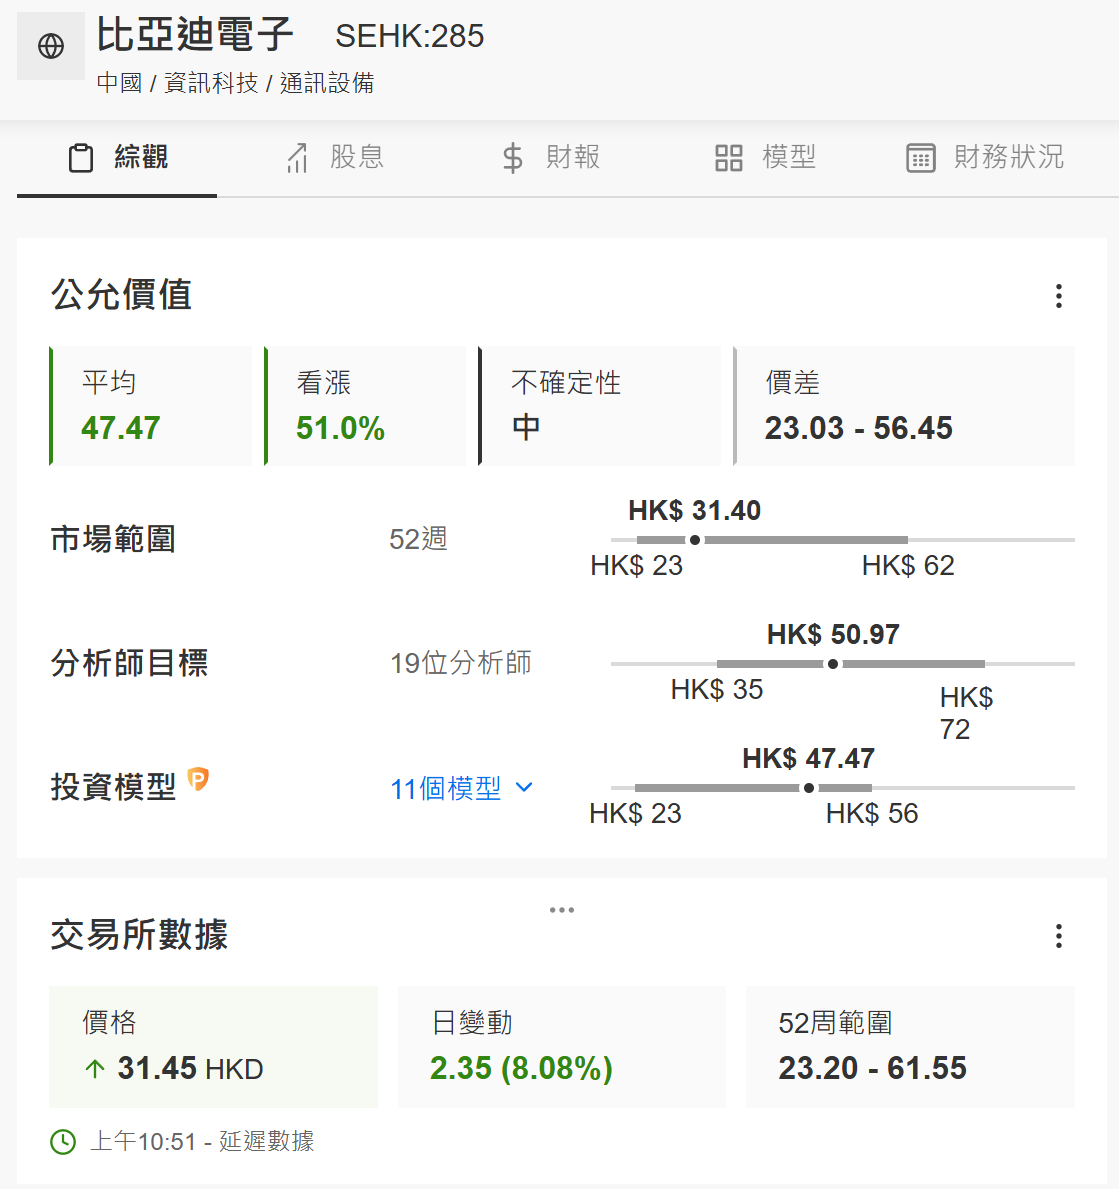Click the 價格 31.45 HKD card
1119x1189 pixels.
pyautogui.click(x=213, y=1046)
